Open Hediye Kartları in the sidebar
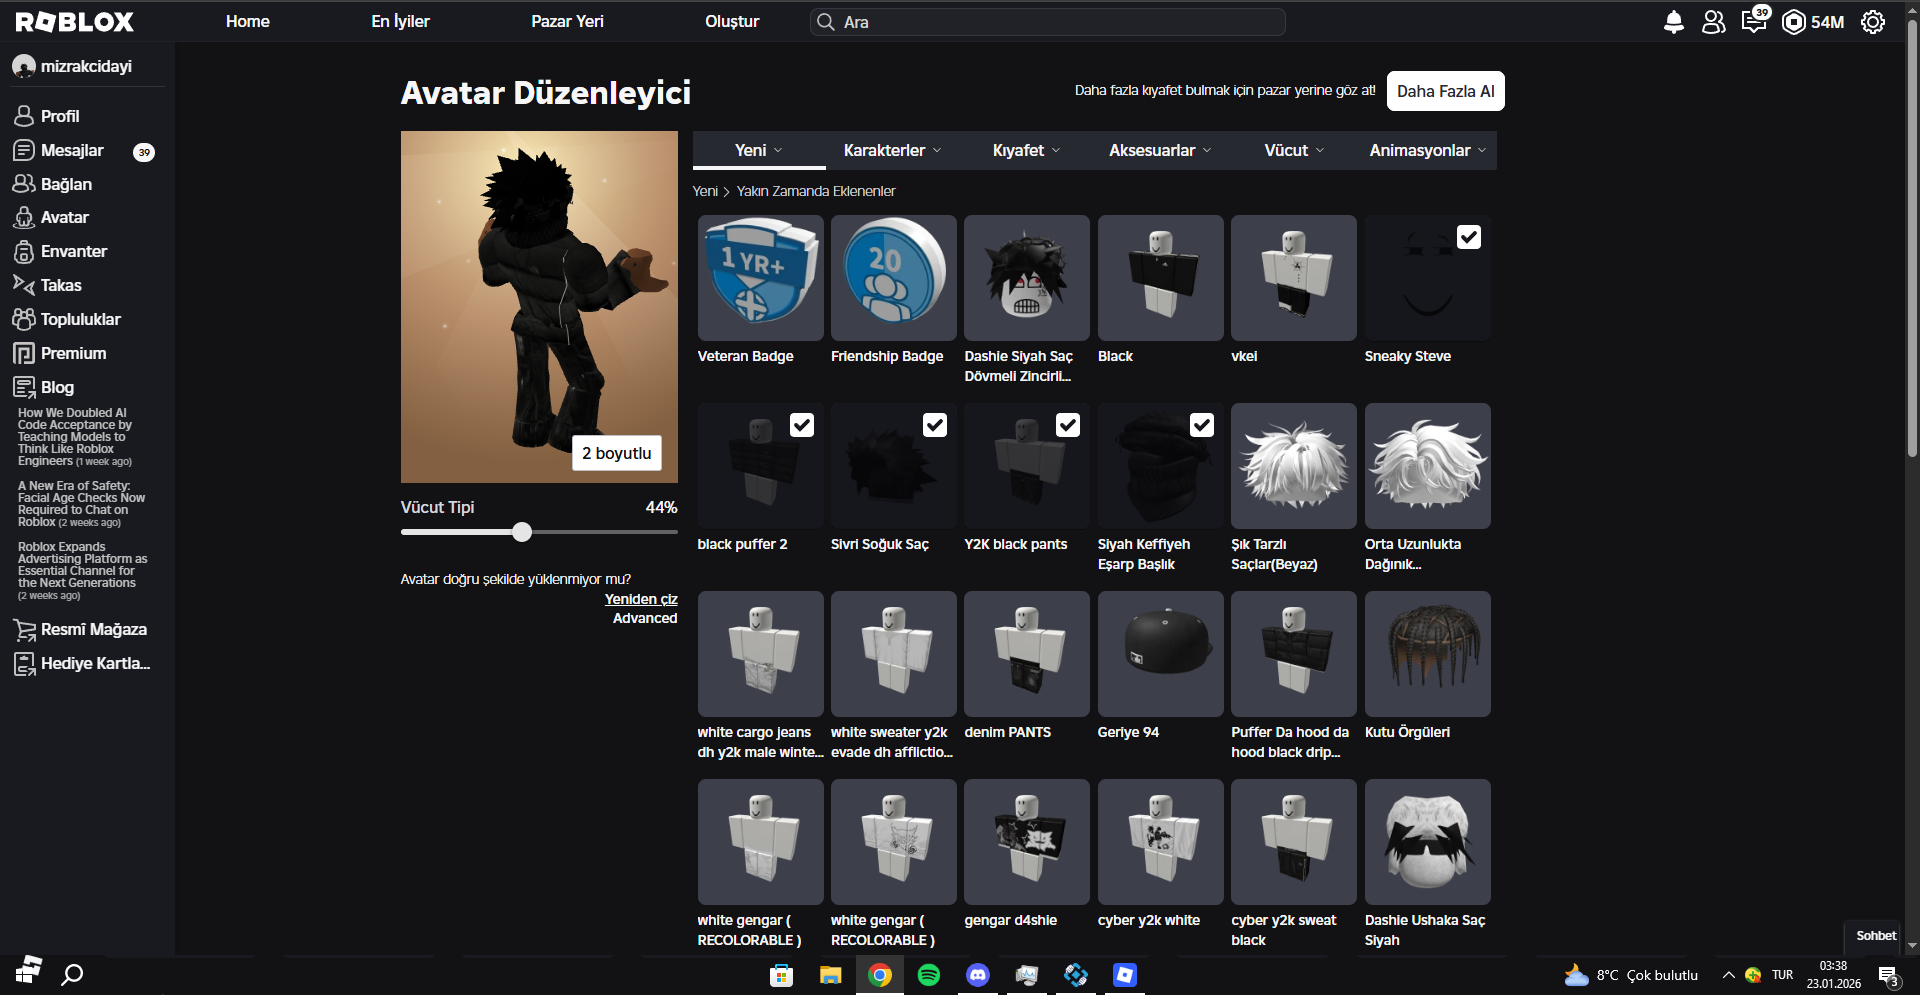Viewport: 1920px width, 995px height. (95, 663)
